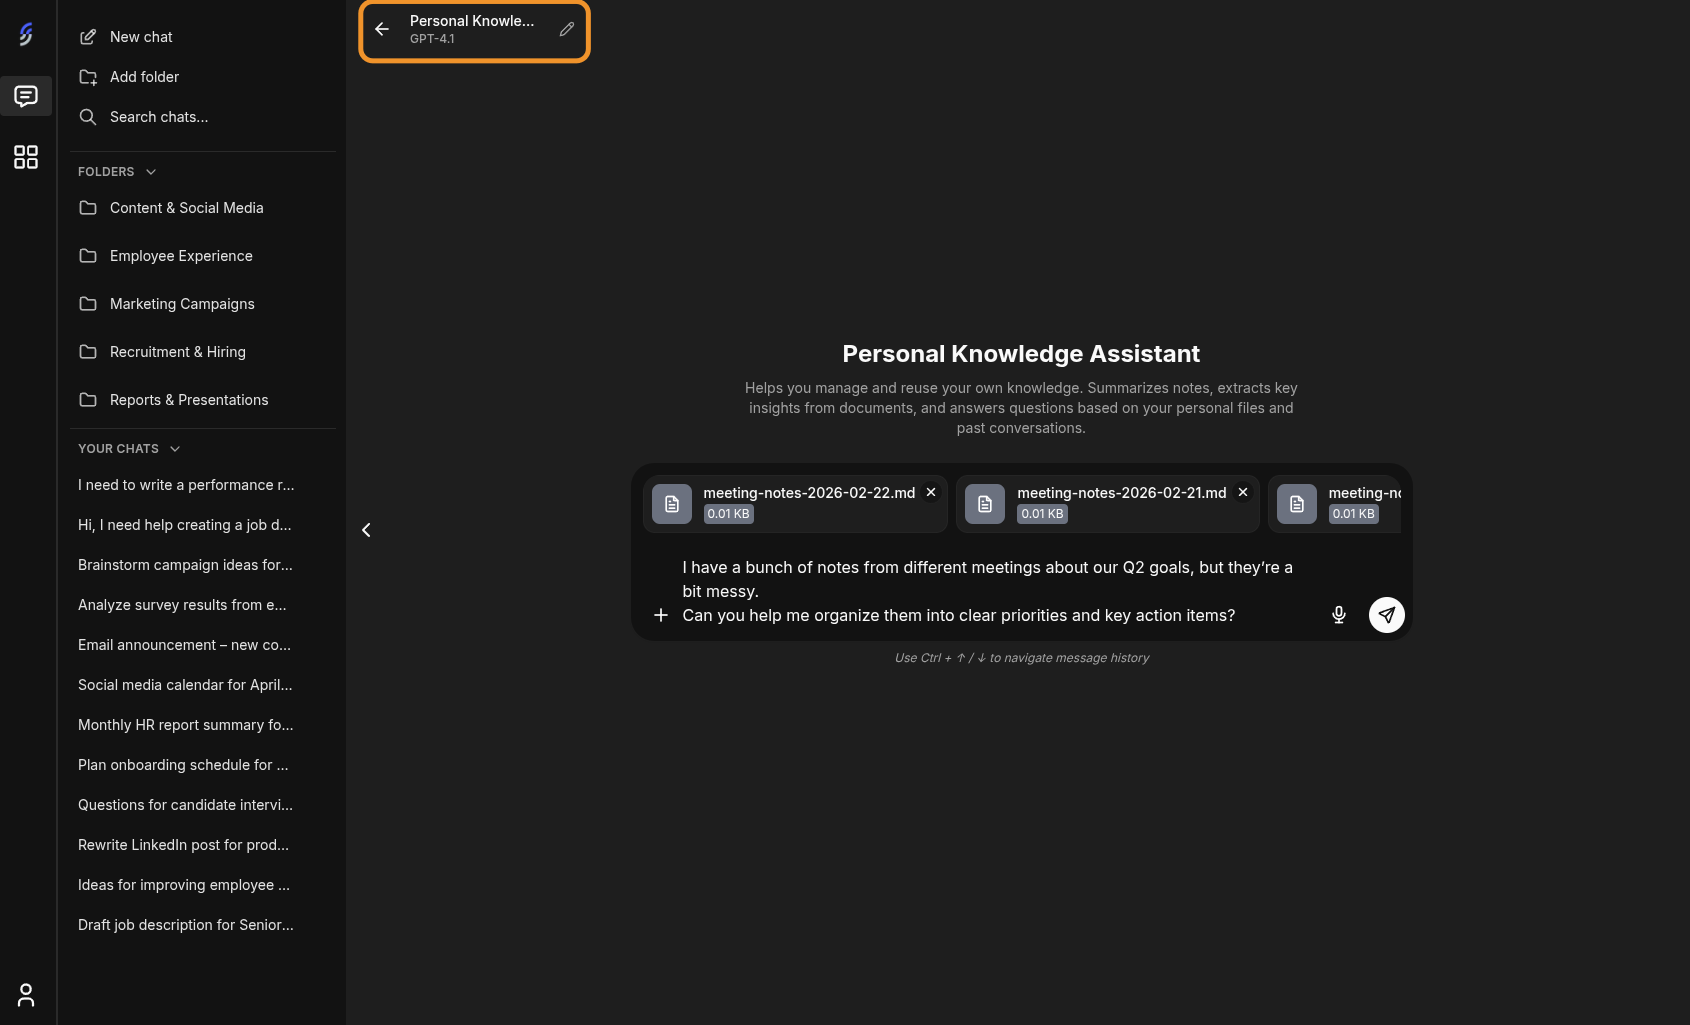Viewport: 1690px width, 1025px height.
Task: Open the chat search
Action: point(158,117)
